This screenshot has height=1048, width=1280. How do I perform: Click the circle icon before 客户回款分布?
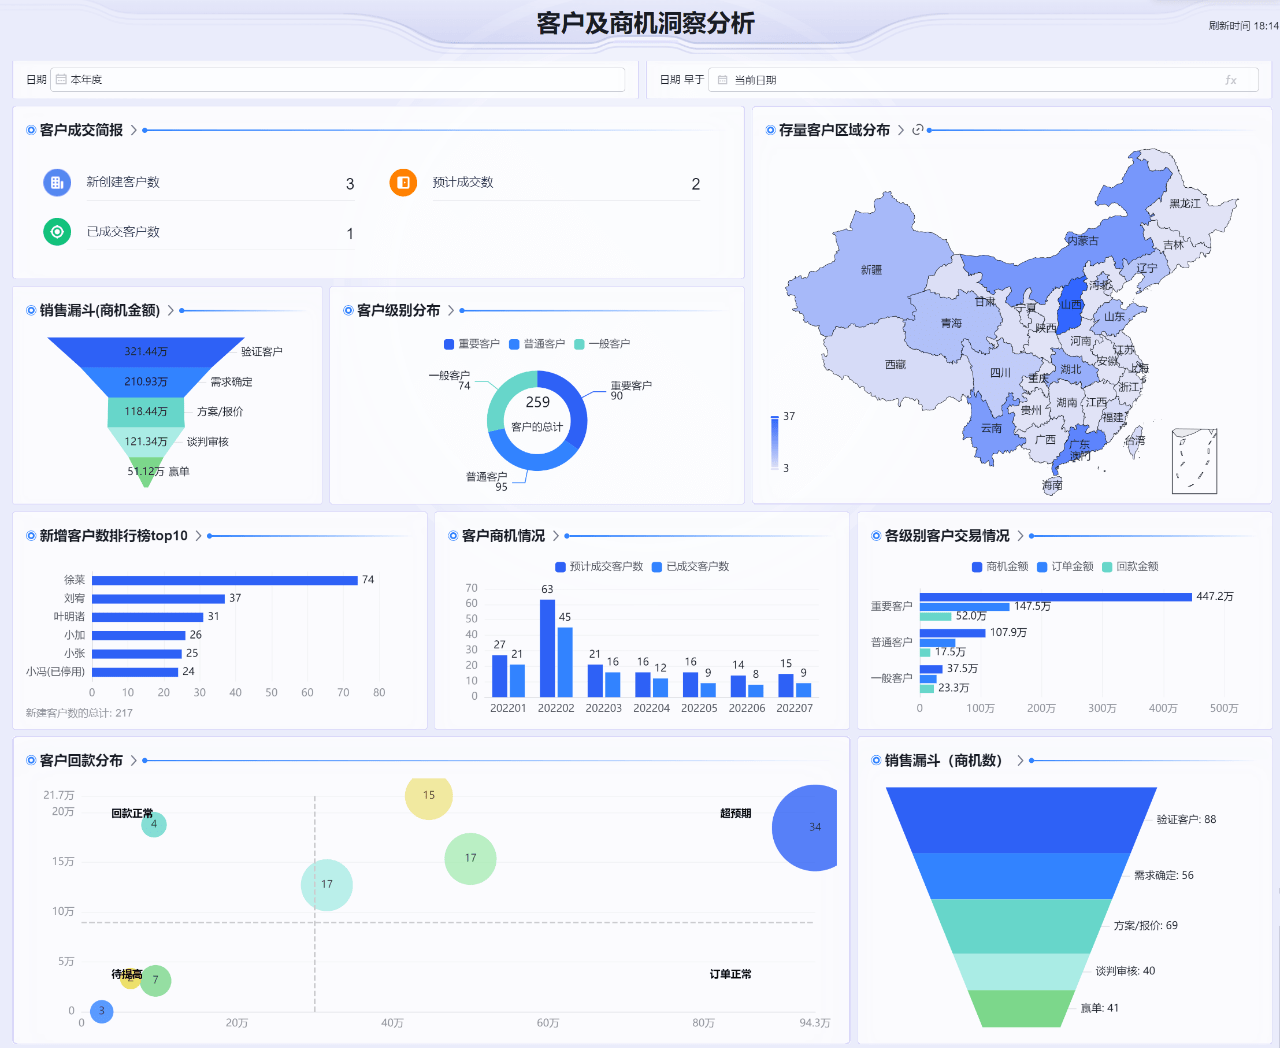pos(31,761)
